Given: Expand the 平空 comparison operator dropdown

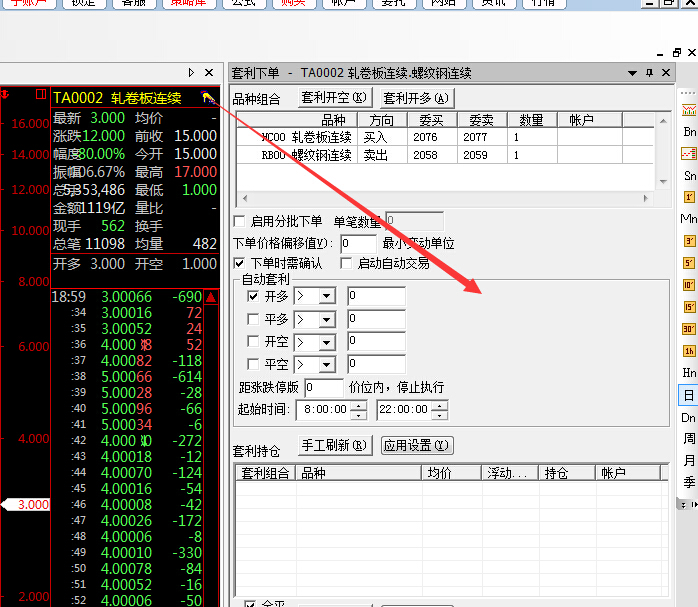Looking at the screenshot, I should [326, 365].
